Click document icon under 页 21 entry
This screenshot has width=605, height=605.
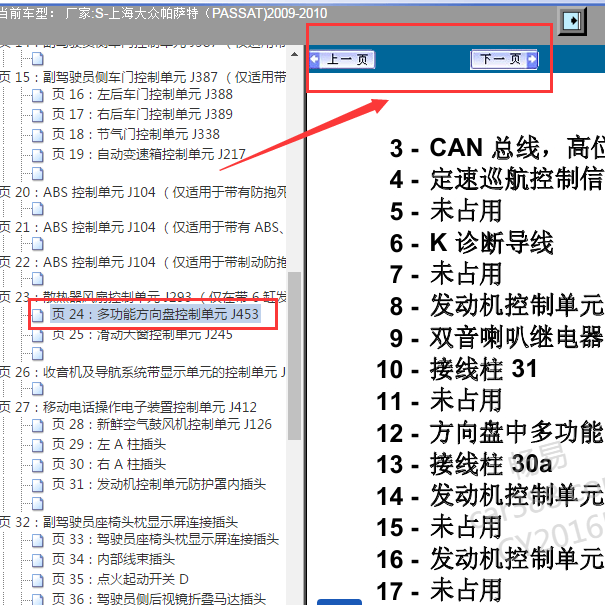tap(37, 244)
